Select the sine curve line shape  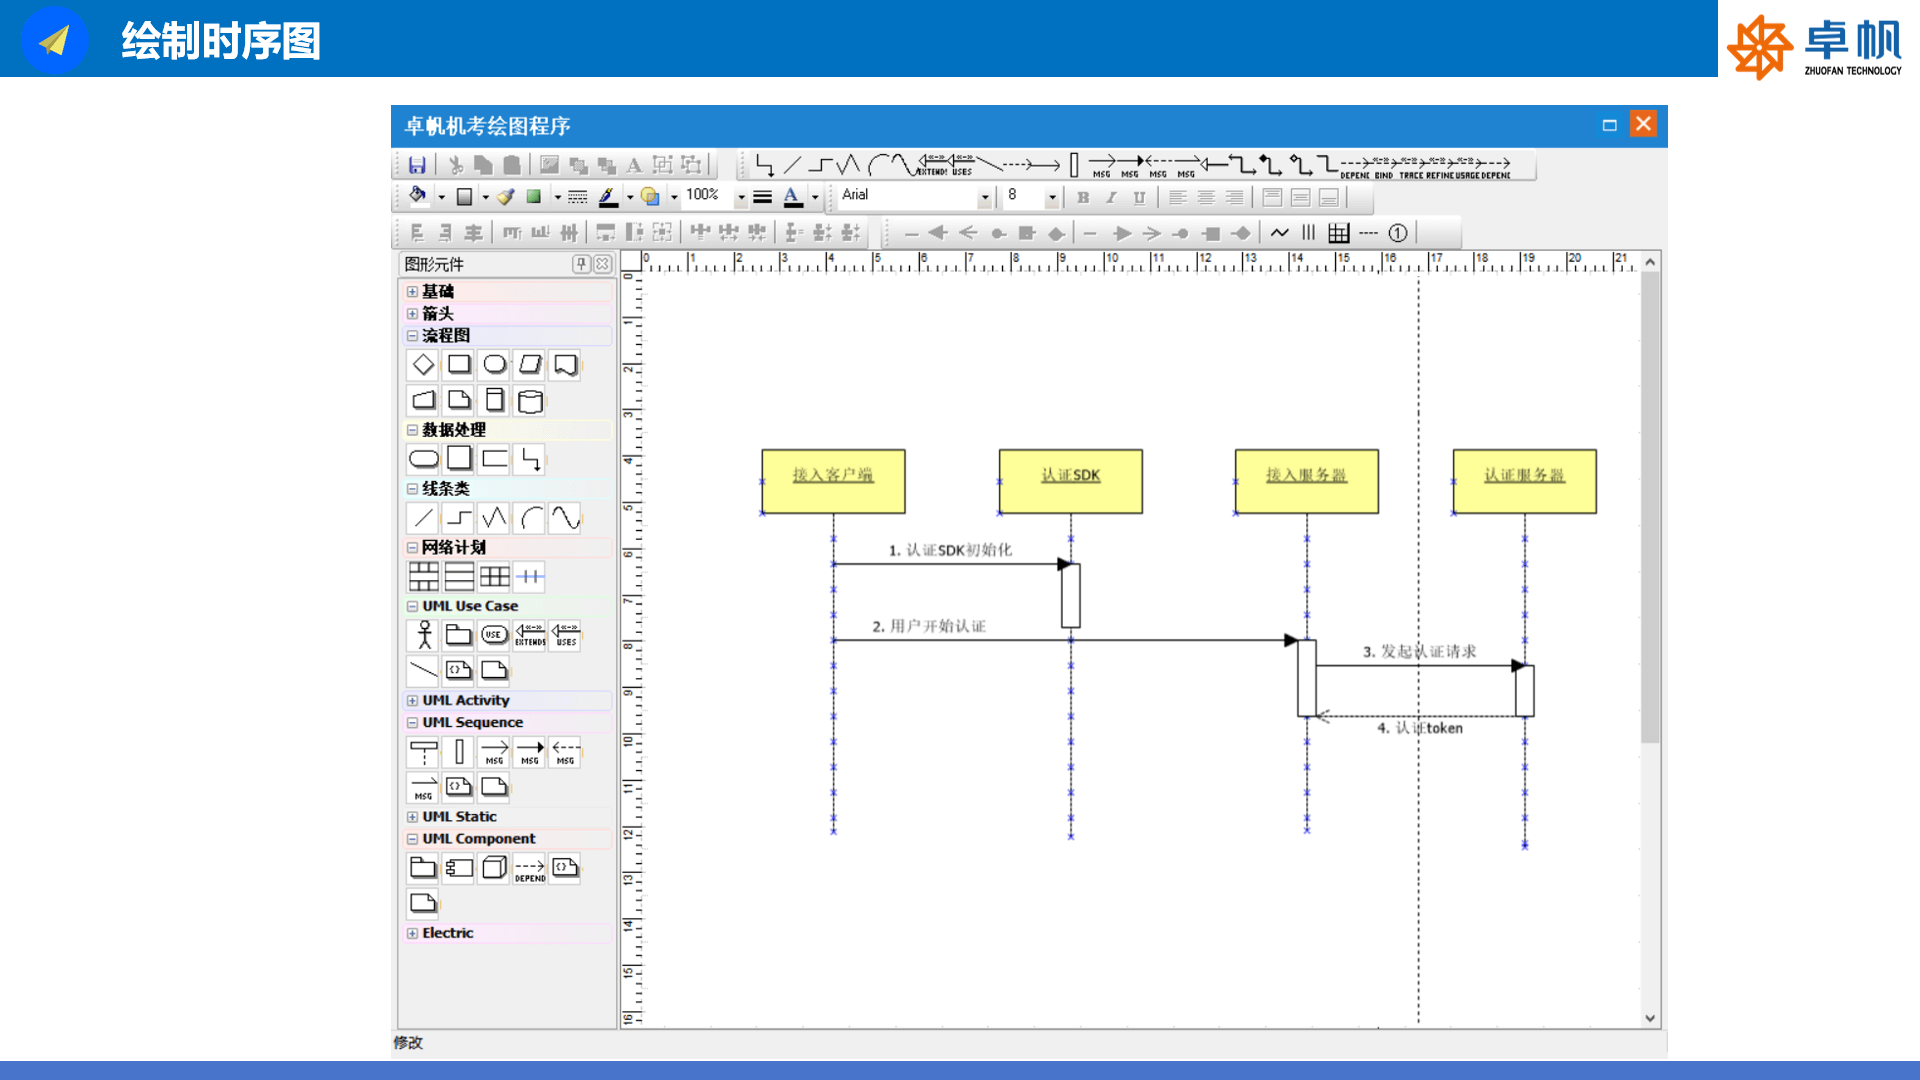pyautogui.click(x=565, y=518)
